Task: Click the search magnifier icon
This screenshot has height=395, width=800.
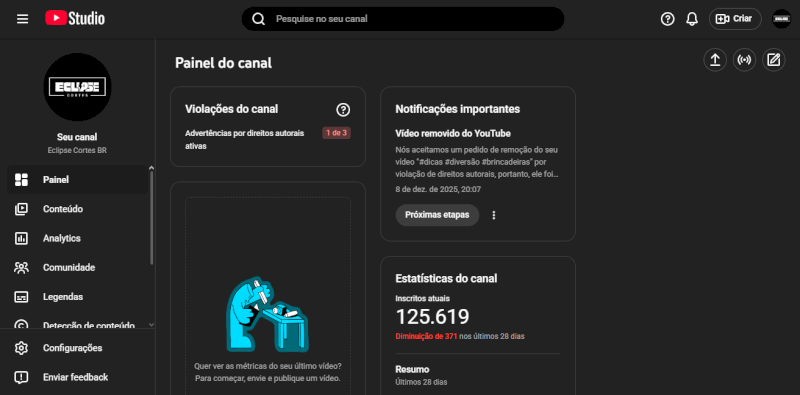Action: click(259, 19)
